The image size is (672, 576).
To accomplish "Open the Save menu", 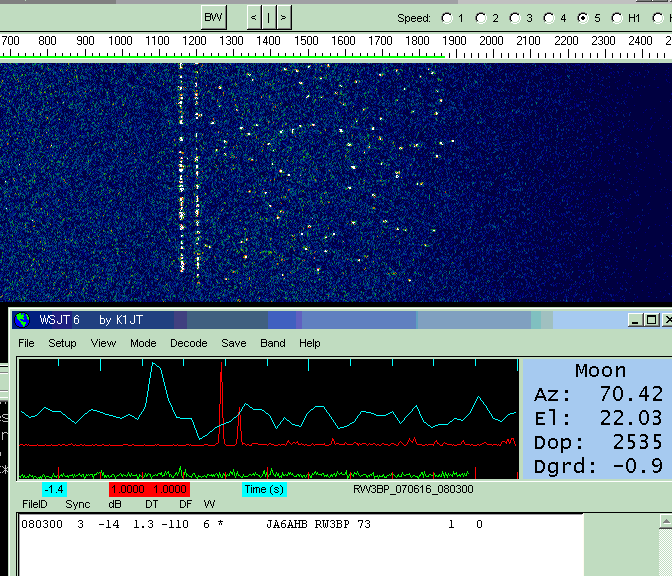I will [x=234, y=343].
